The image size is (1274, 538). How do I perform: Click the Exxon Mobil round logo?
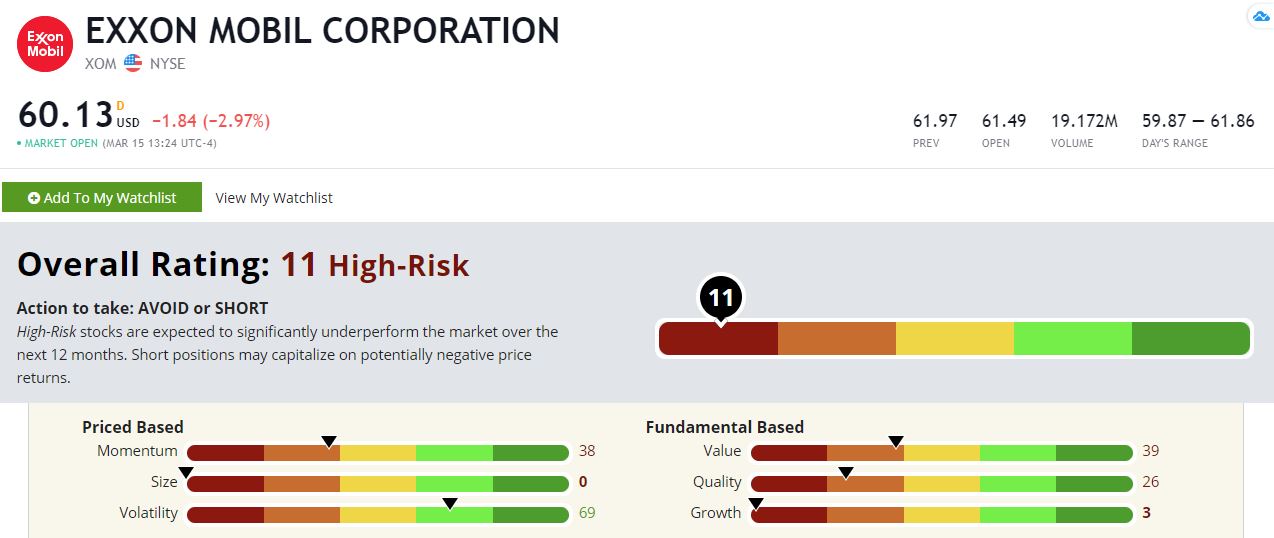45,44
